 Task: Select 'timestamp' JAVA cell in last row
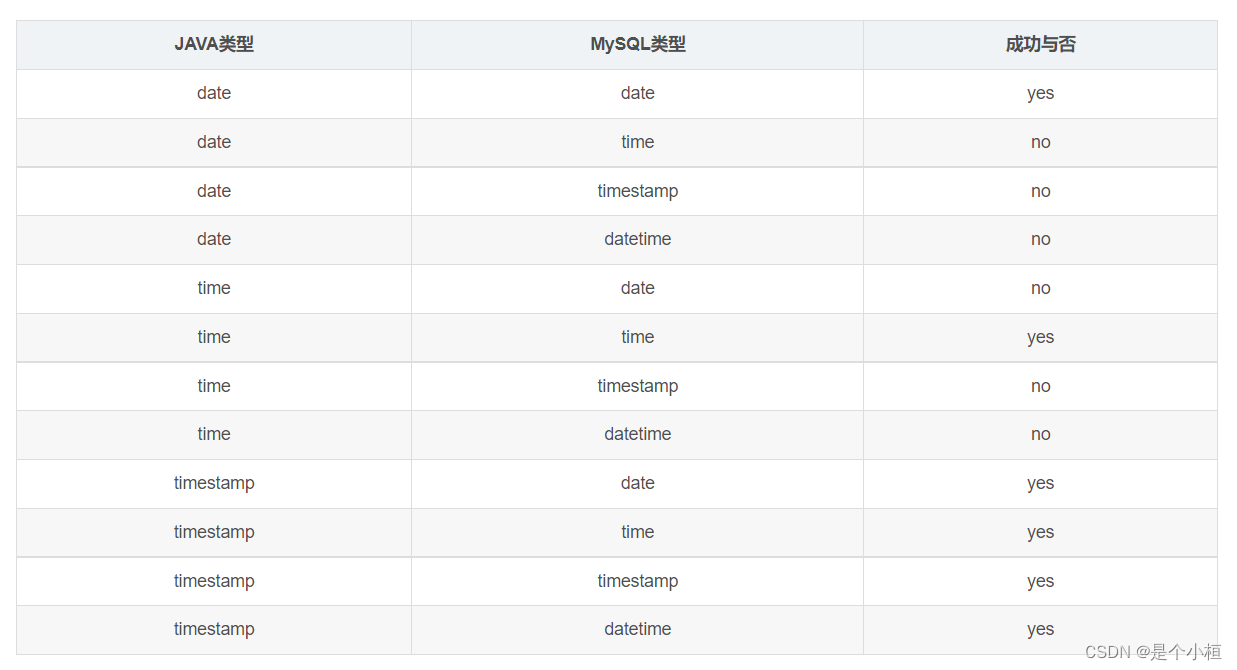pyautogui.click(x=214, y=629)
